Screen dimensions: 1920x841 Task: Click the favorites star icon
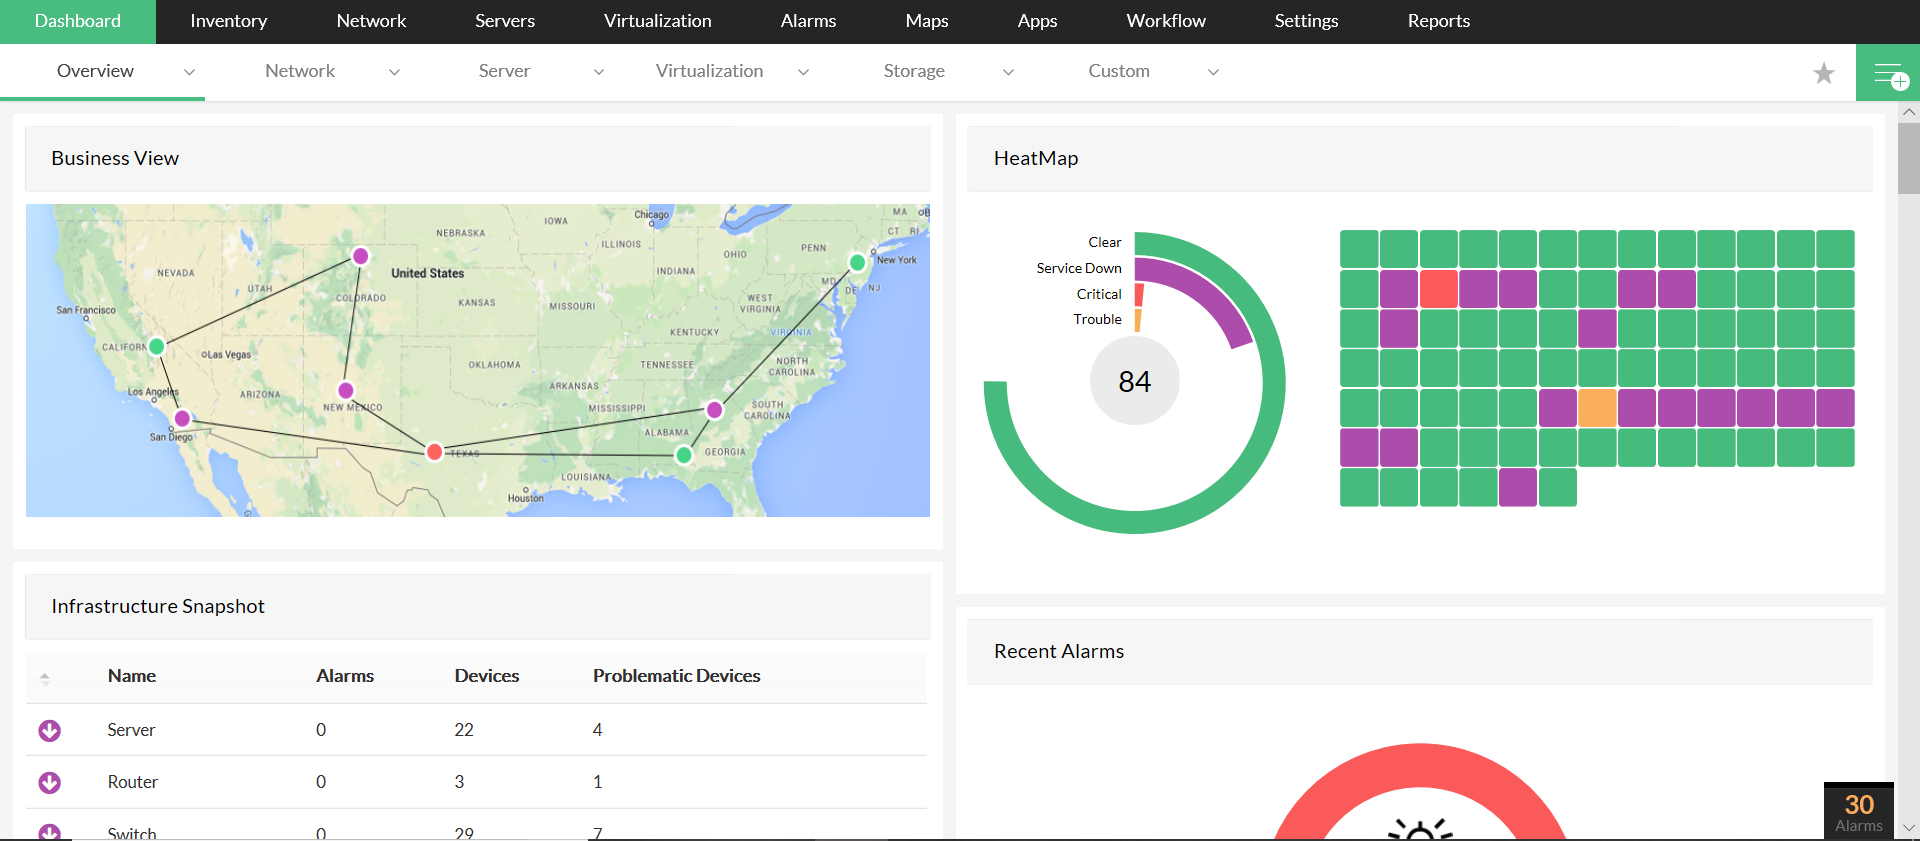pos(1824,73)
